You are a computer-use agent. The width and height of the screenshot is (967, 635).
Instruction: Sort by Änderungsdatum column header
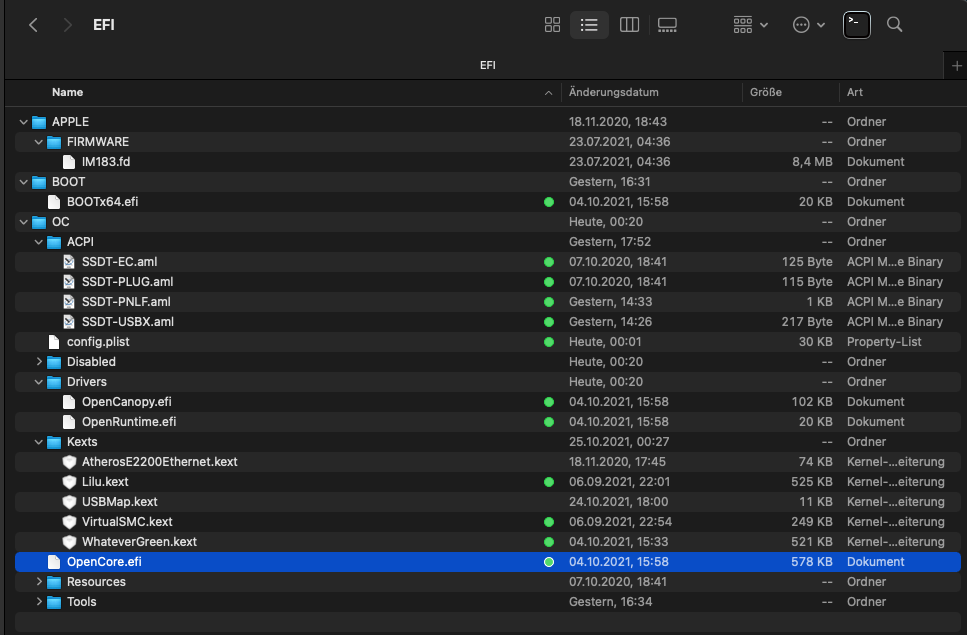coord(614,92)
